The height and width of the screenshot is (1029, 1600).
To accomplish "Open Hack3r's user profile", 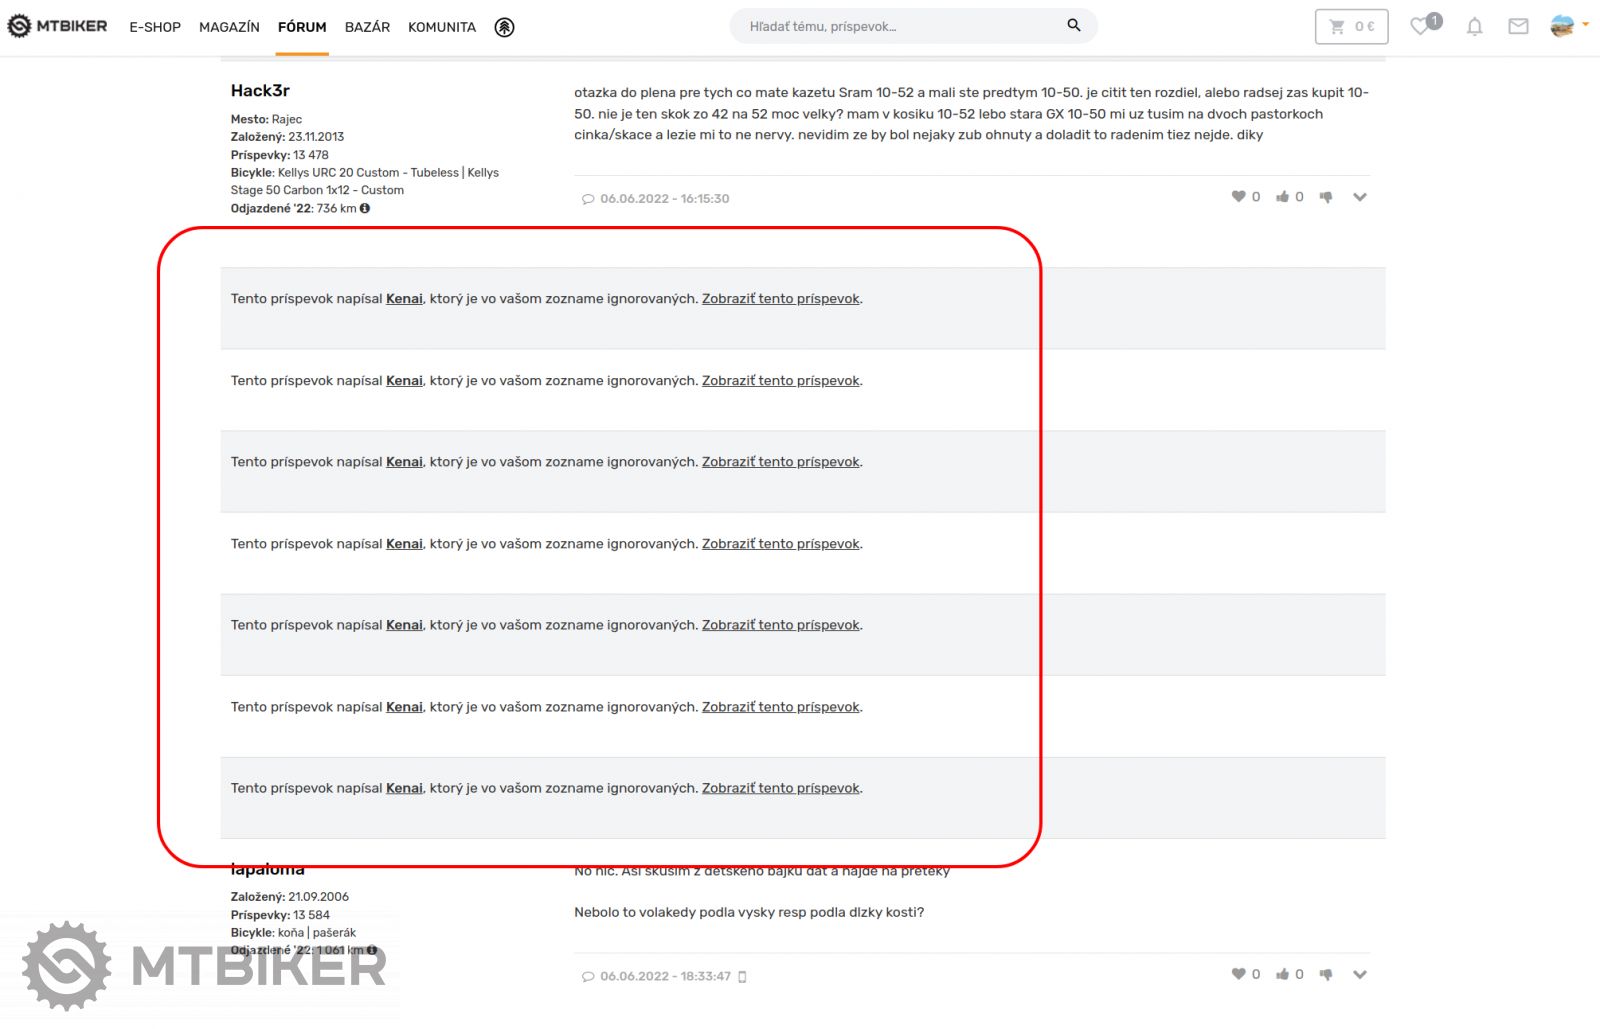I will point(260,91).
